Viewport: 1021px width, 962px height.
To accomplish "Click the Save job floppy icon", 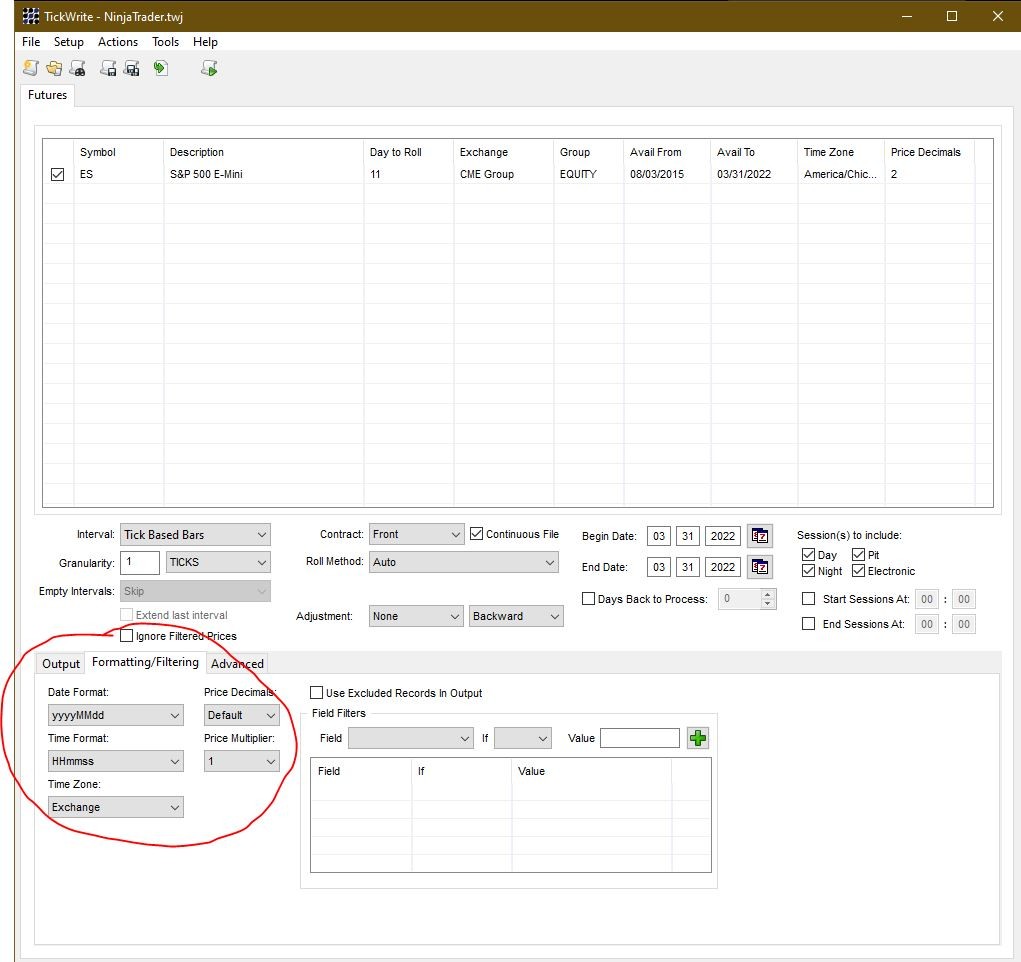I will (108, 68).
